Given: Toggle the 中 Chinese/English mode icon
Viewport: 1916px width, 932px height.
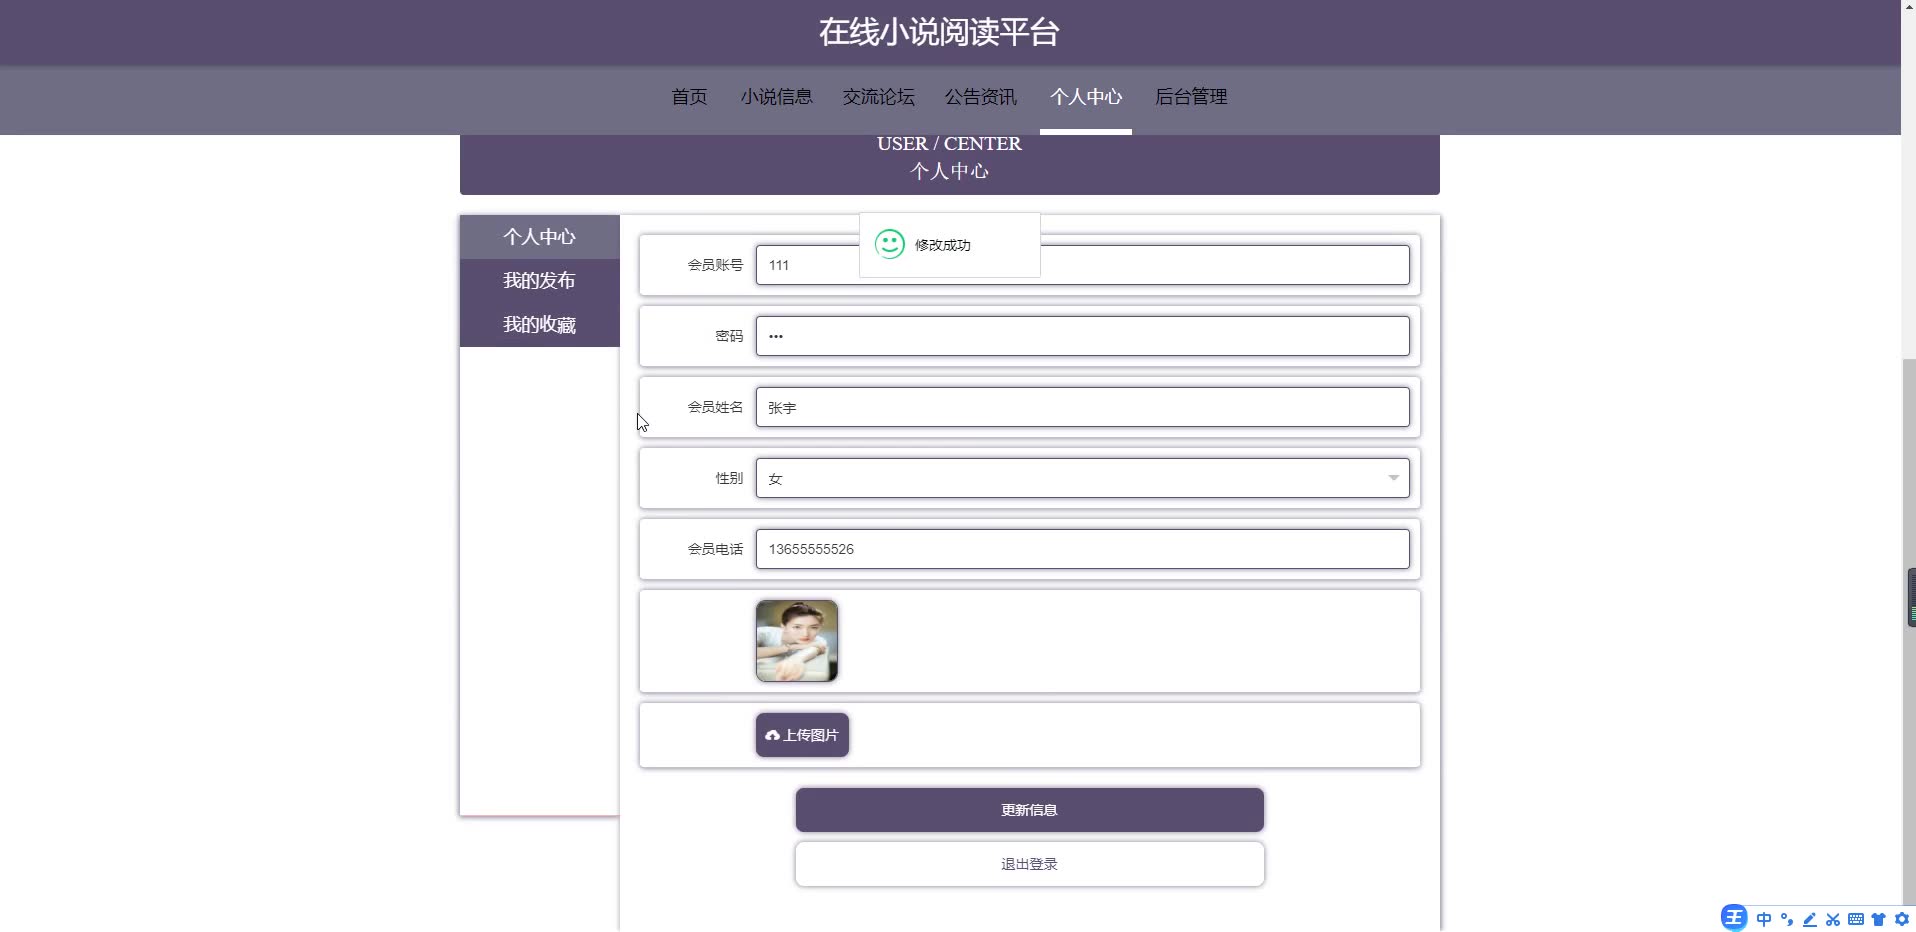Looking at the screenshot, I should point(1764,919).
